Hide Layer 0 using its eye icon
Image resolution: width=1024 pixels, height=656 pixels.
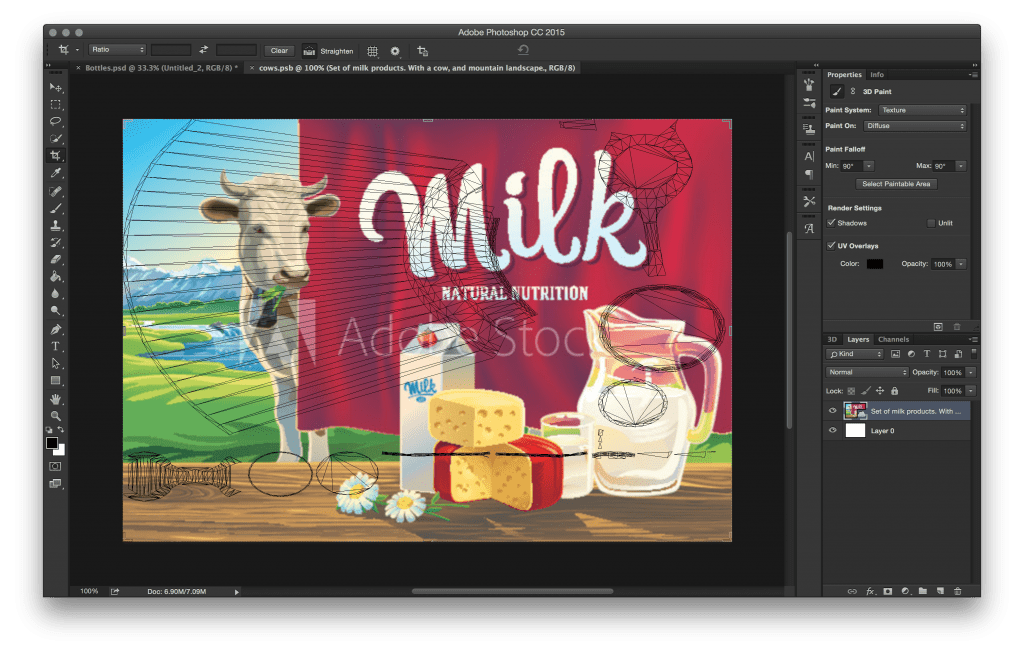[x=832, y=430]
